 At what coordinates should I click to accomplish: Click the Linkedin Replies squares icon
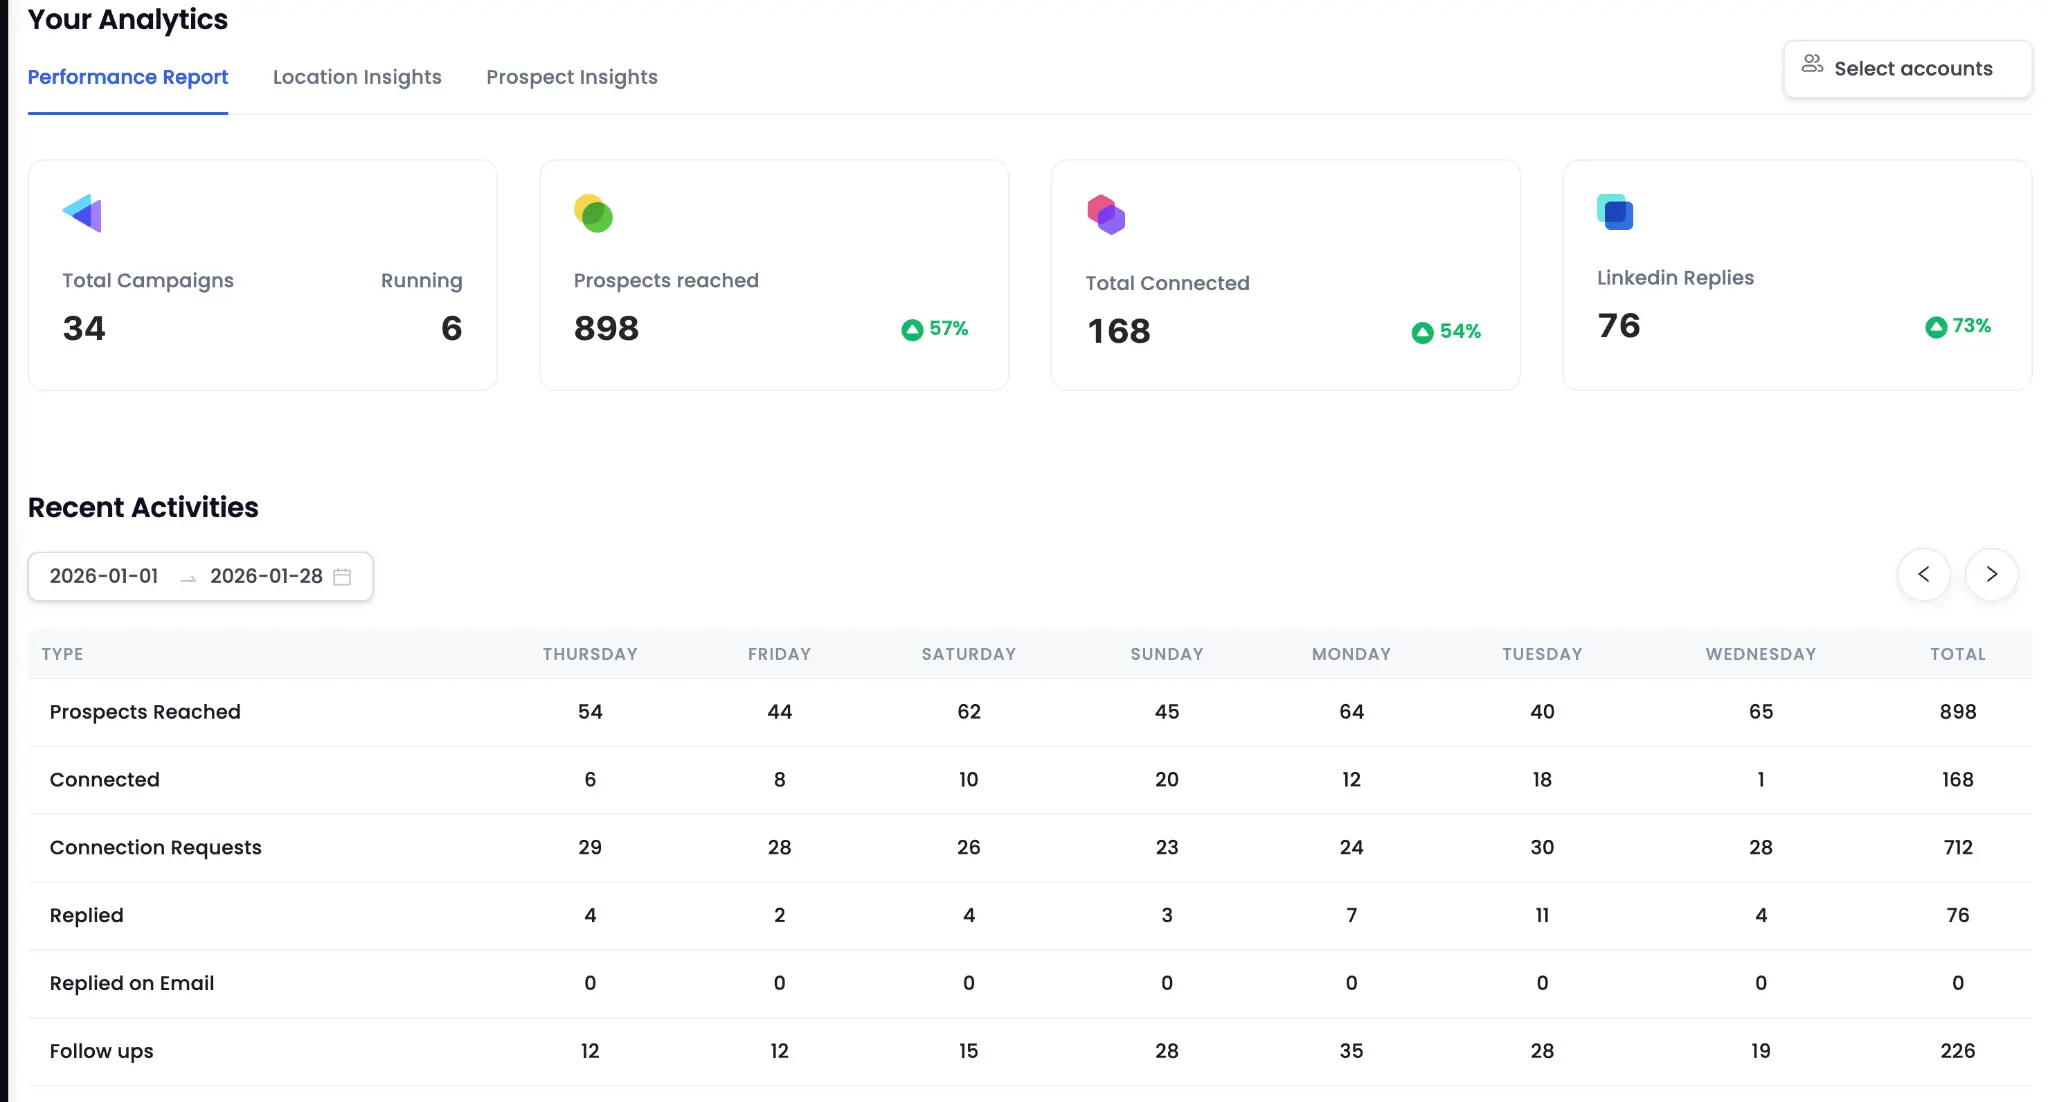pyautogui.click(x=1615, y=212)
